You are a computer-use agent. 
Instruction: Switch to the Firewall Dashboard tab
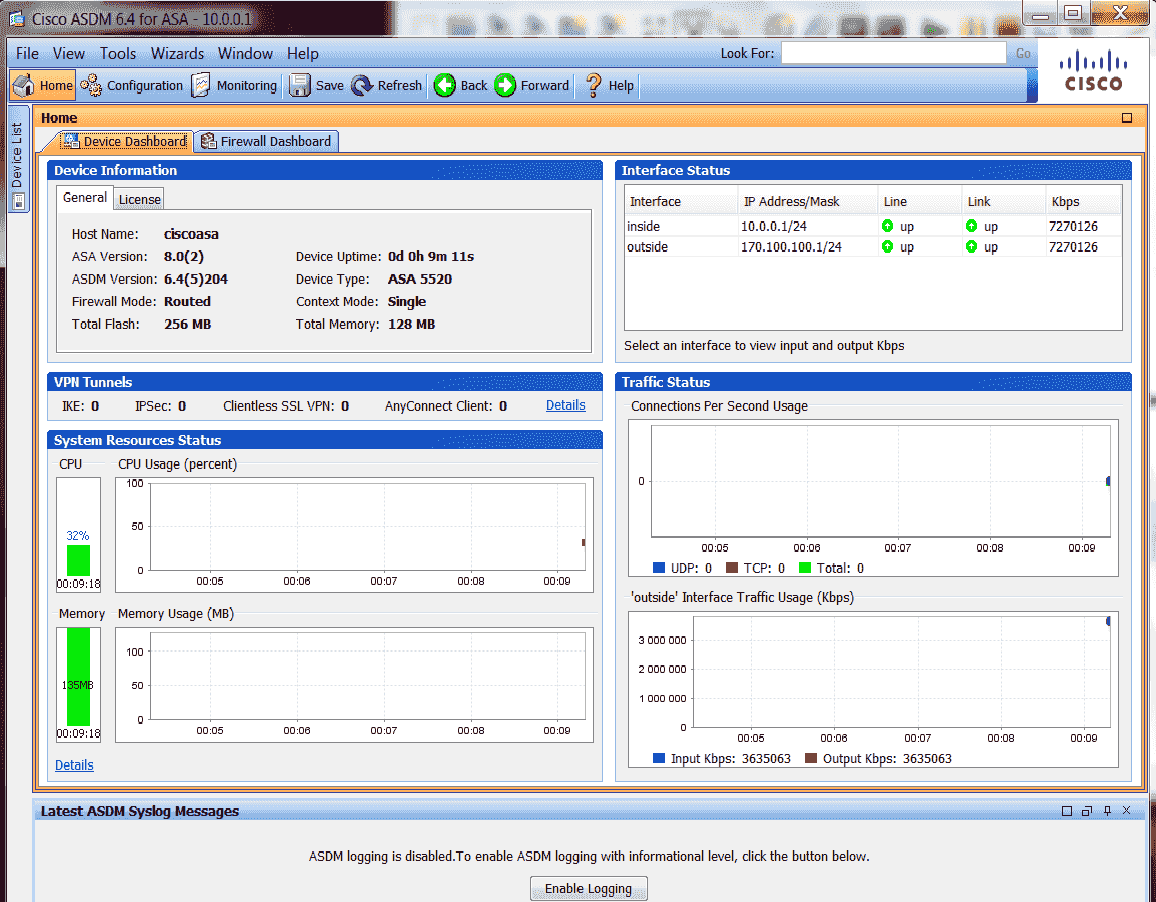pyautogui.click(x=266, y=141)
